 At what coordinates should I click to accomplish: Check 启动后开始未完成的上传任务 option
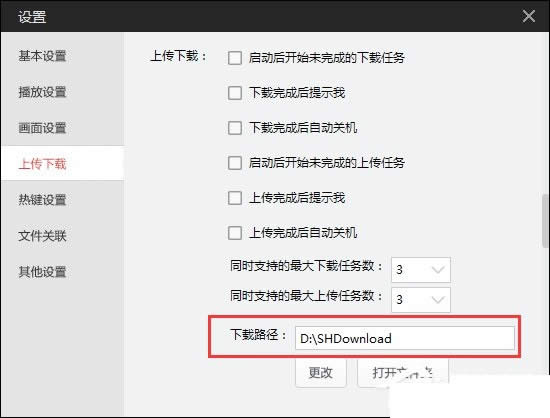[x=235, y=163]
